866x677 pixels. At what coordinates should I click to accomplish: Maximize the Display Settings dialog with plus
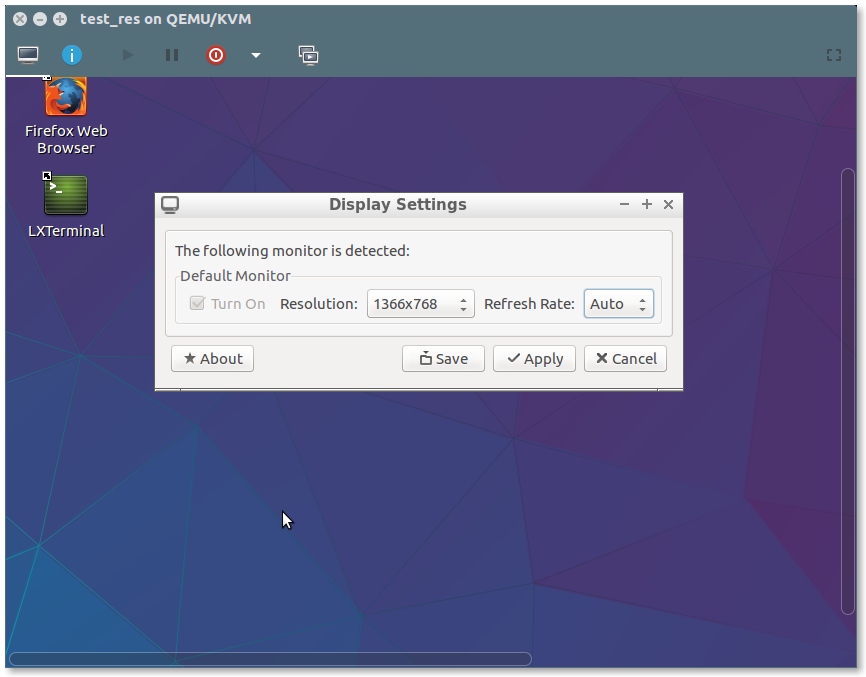pyautogui.click(x=647, y=204)
